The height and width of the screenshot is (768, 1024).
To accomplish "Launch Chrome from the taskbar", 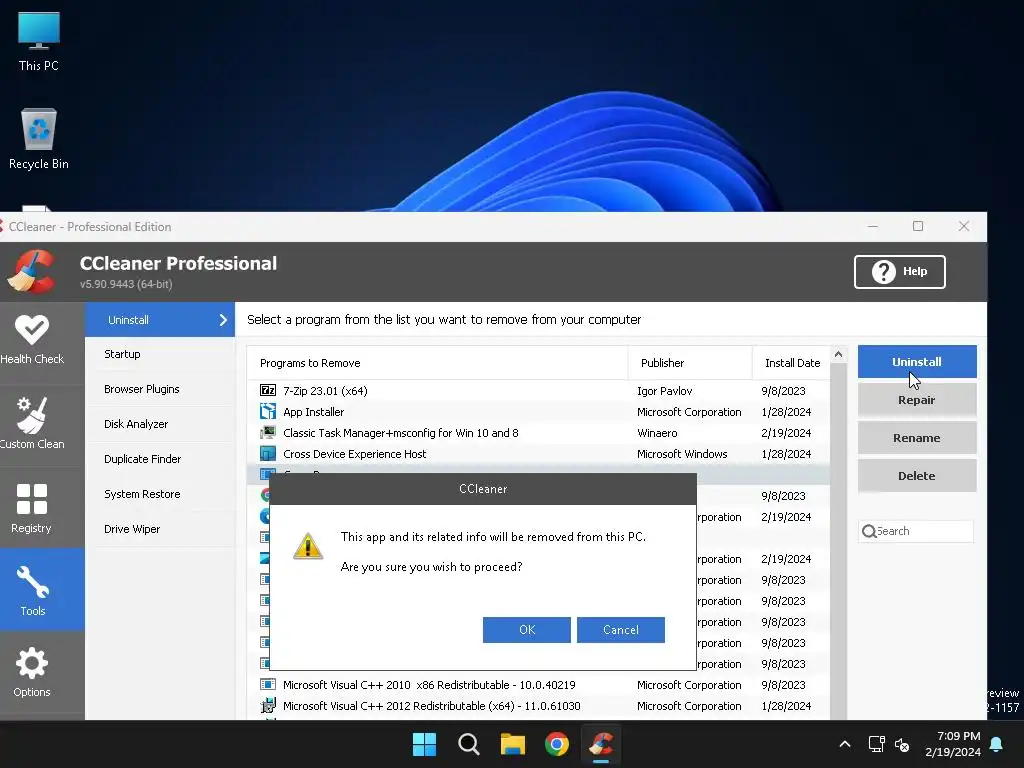I will point(556,744).
